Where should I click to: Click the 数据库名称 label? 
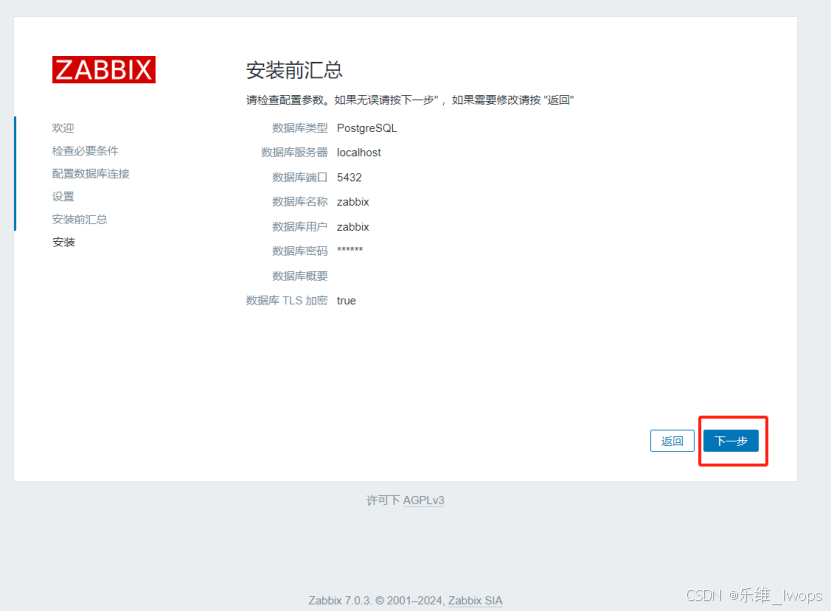click(x=300, y=202)
